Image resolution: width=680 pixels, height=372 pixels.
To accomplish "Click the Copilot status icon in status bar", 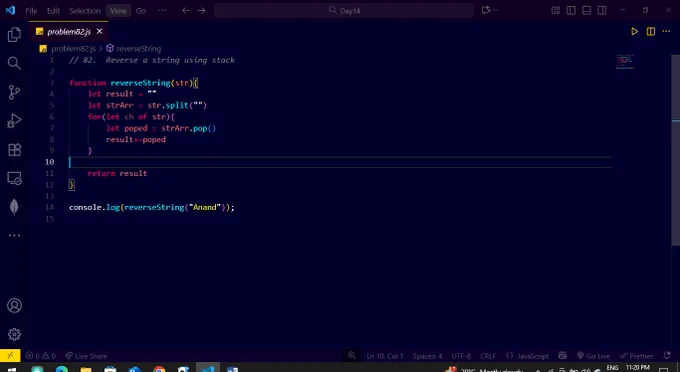I will click(x=562, y=356).
